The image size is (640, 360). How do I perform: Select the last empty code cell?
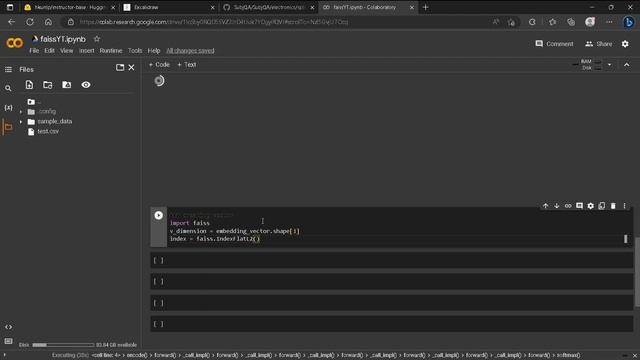click(x=391, y=324)
